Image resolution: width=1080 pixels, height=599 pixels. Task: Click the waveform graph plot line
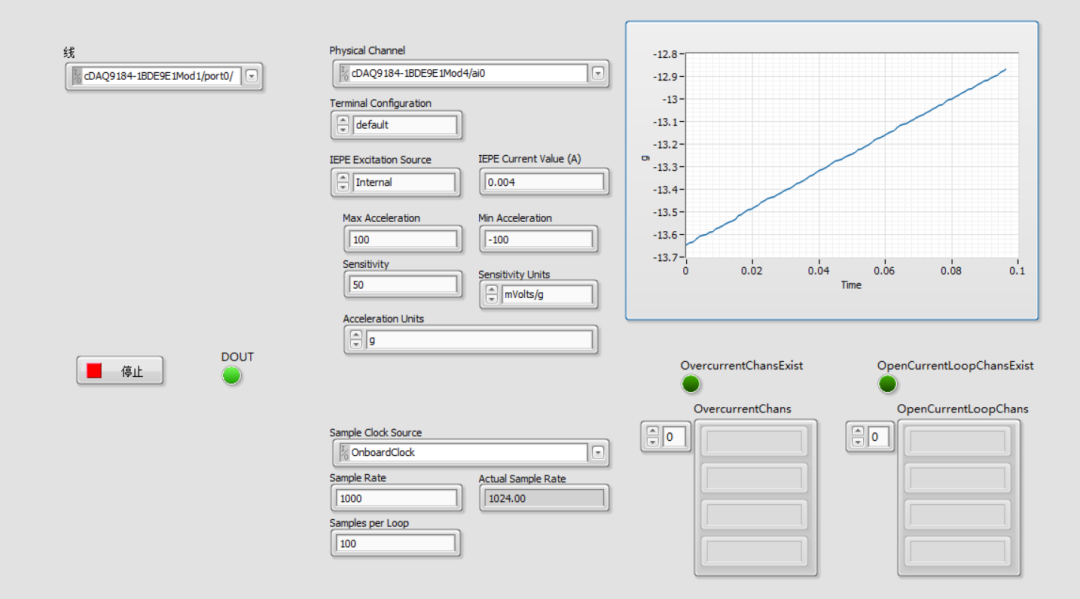point(846,158)
